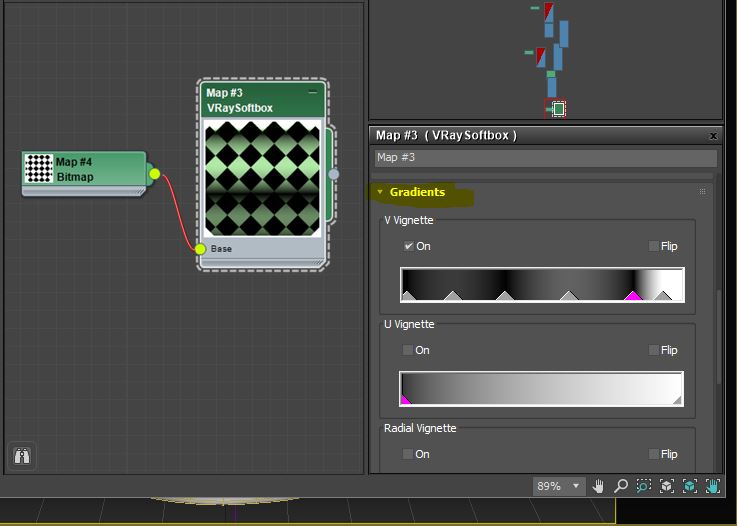Enable the U Vignette On checkbox
737x526 pixels.
[408, 350]
